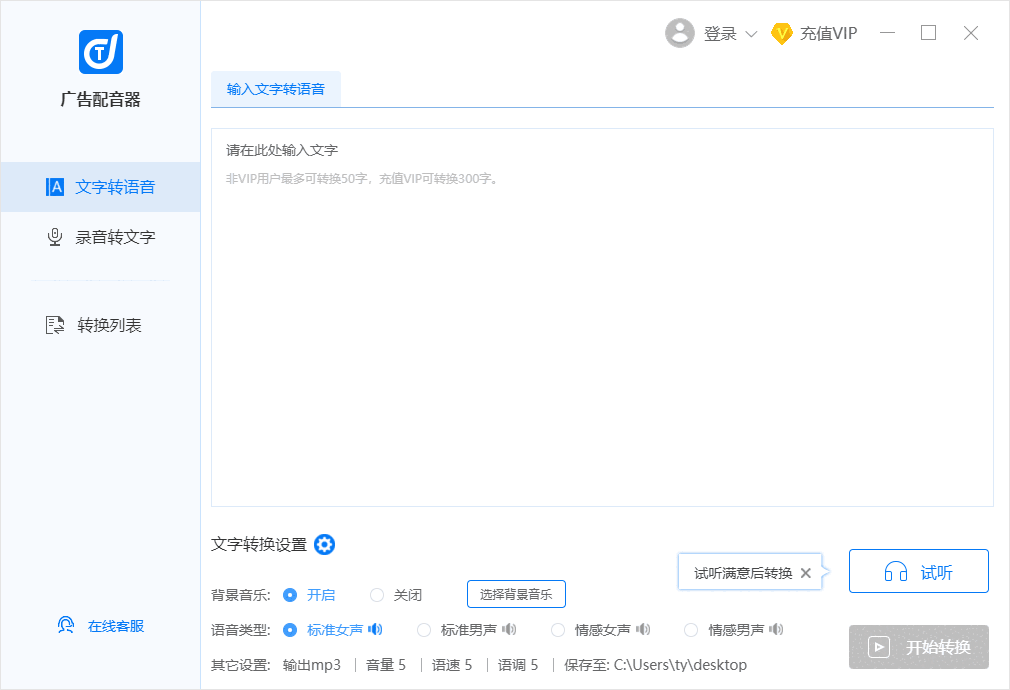Preview 标准男声 with its speaker icon
The image size is (1010, 690).
click(509, 629)
